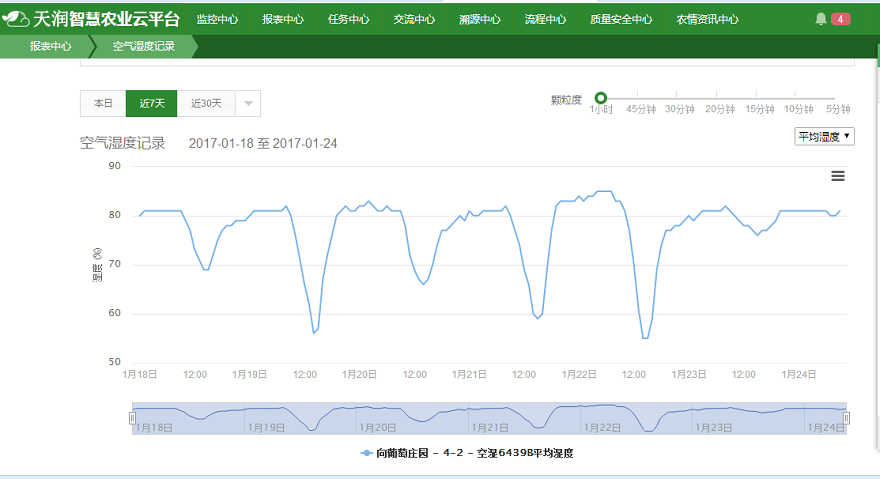Open the notification bell icon
Screen dimensions: 880x479
821,19
